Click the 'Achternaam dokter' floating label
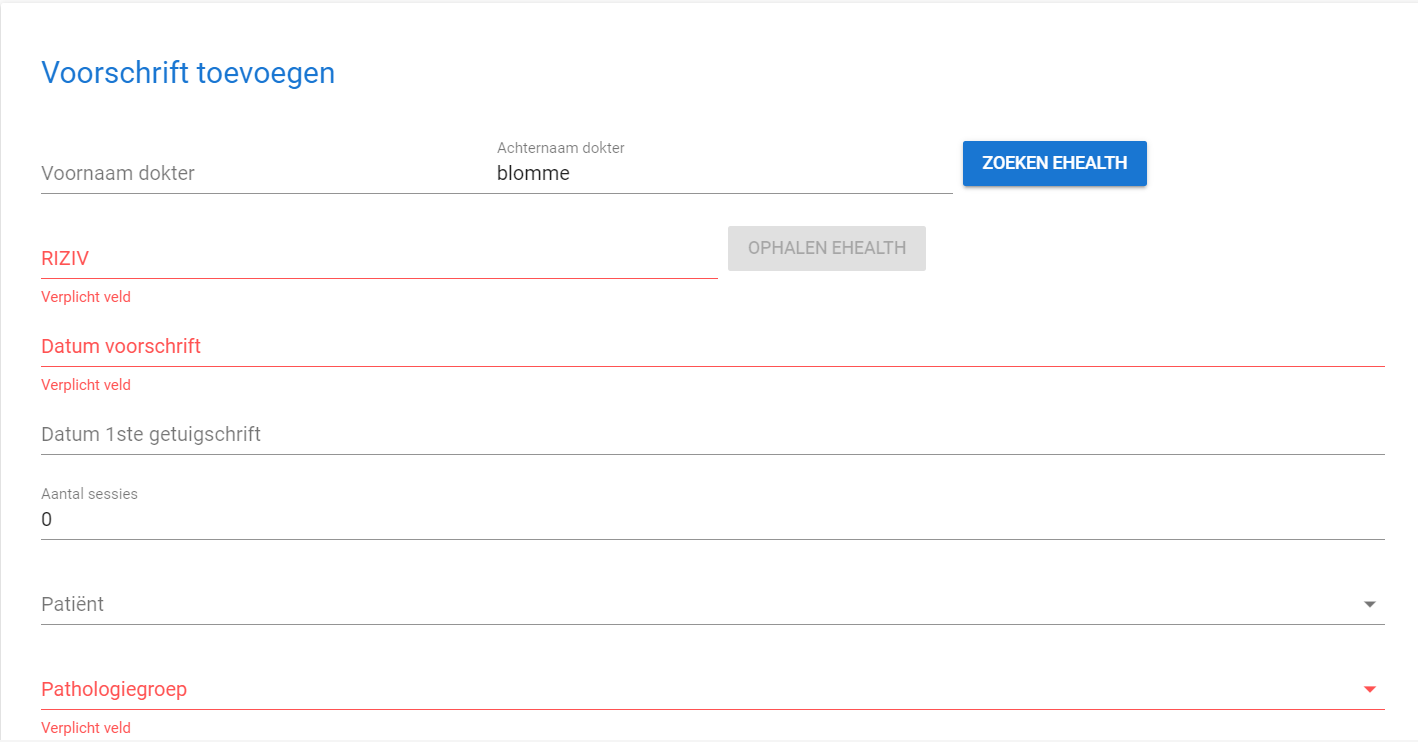The width and height of the screenshot is (1418, 742). coord(560,148)
